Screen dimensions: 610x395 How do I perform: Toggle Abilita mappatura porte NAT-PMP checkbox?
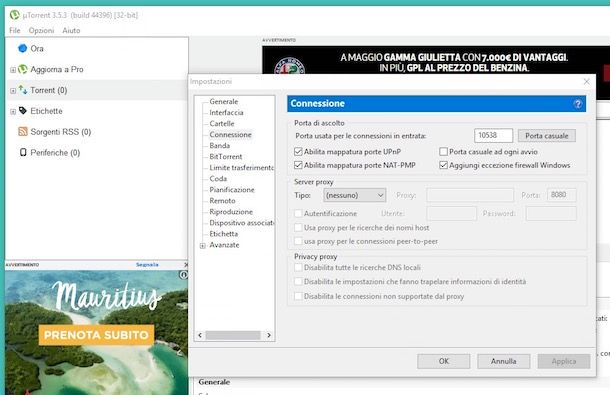[298, 165]
